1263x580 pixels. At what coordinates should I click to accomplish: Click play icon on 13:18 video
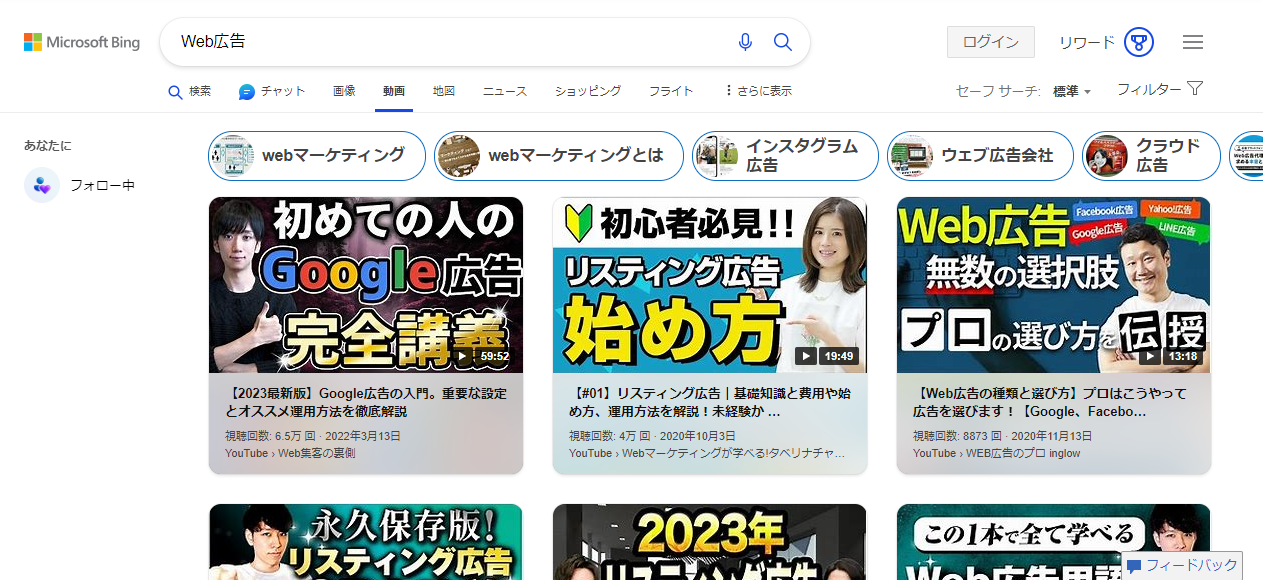pyautogui.click(x=1151, y=356)
